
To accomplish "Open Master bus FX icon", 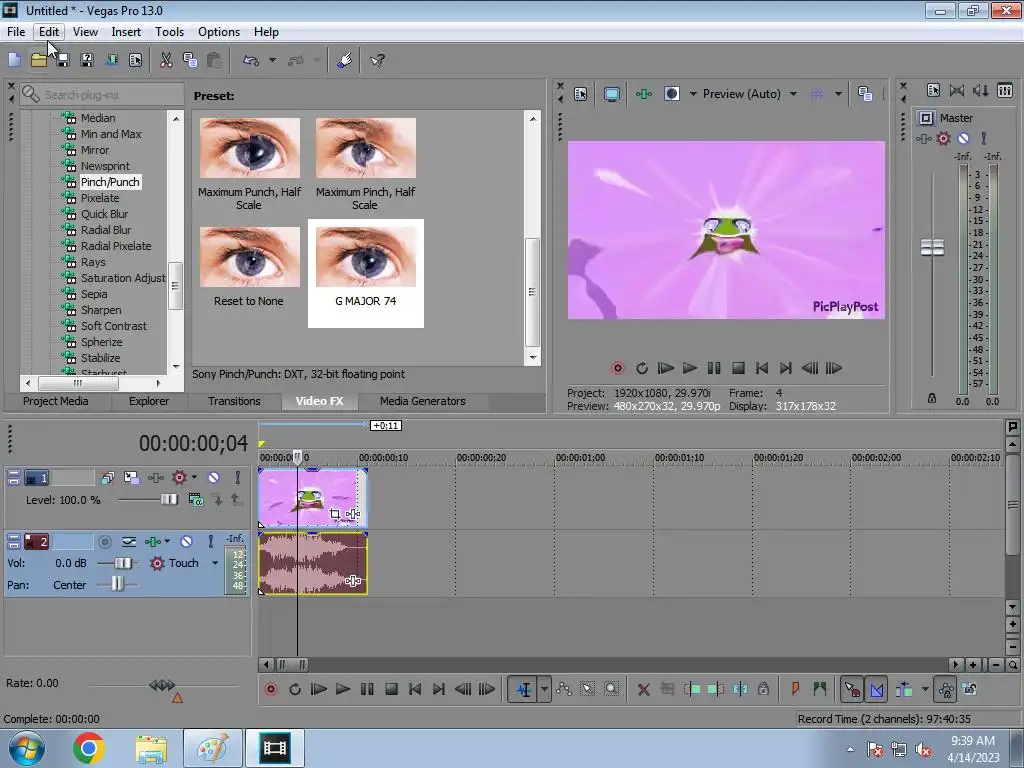I will (x=924, y=138).
